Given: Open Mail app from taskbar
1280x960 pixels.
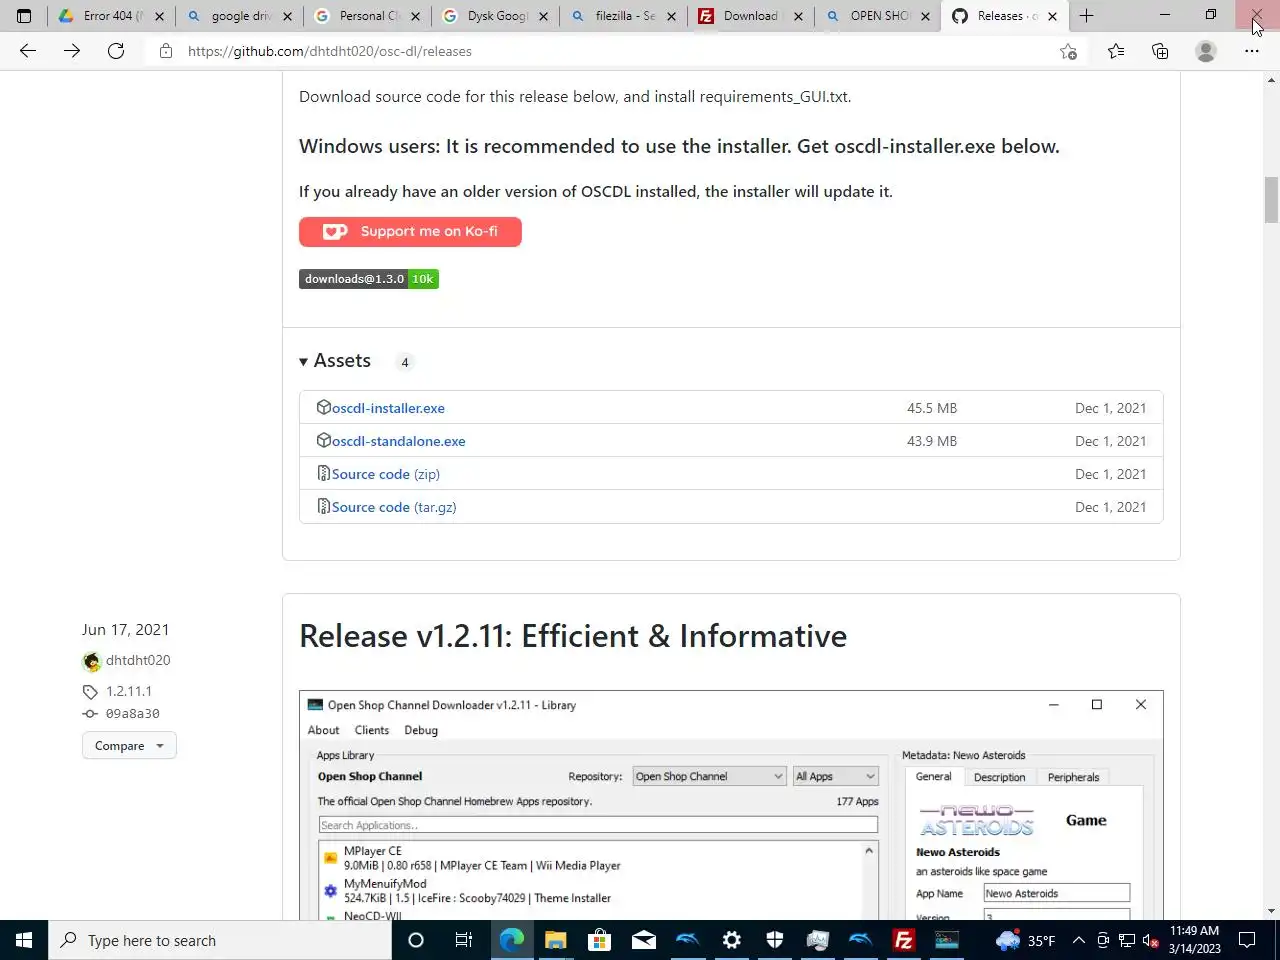Looking at the screenshot, I should pos(644,940).
